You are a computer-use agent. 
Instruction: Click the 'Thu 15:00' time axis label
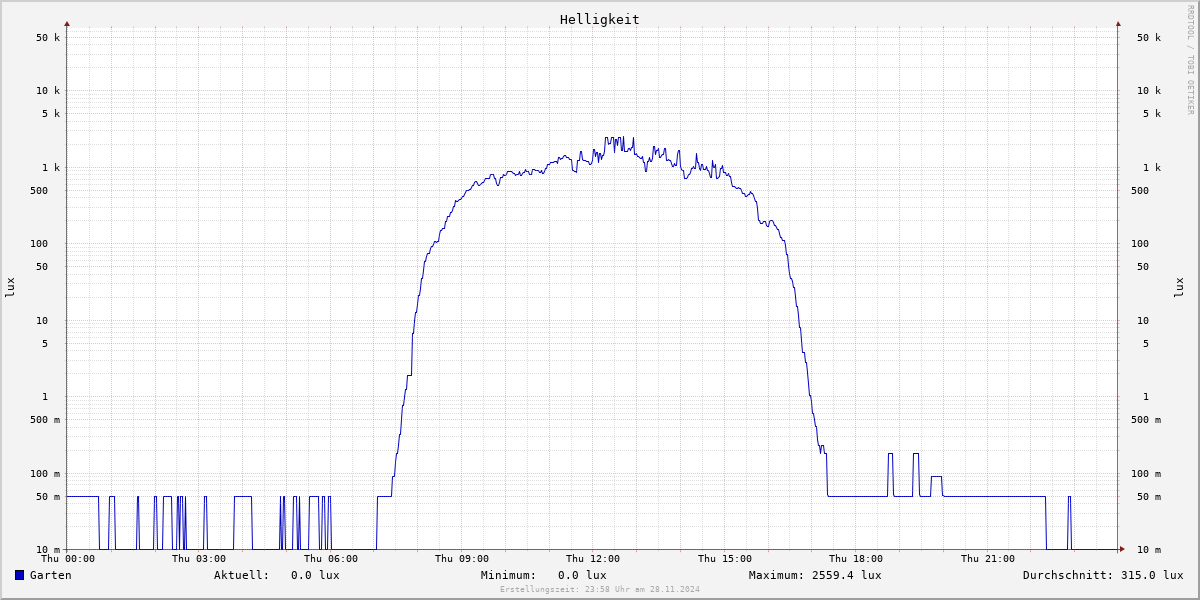pyautogui.click(x=725, y=559)
